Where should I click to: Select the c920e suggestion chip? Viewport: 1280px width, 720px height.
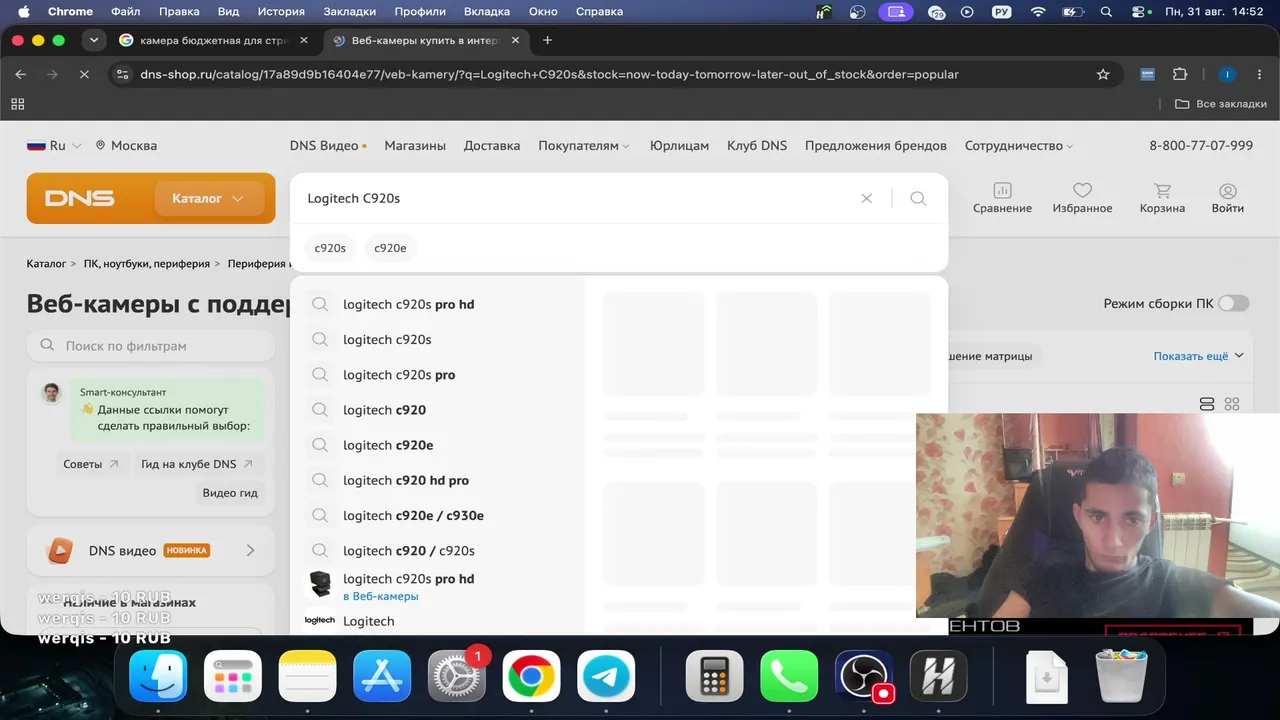coord(390,248)
